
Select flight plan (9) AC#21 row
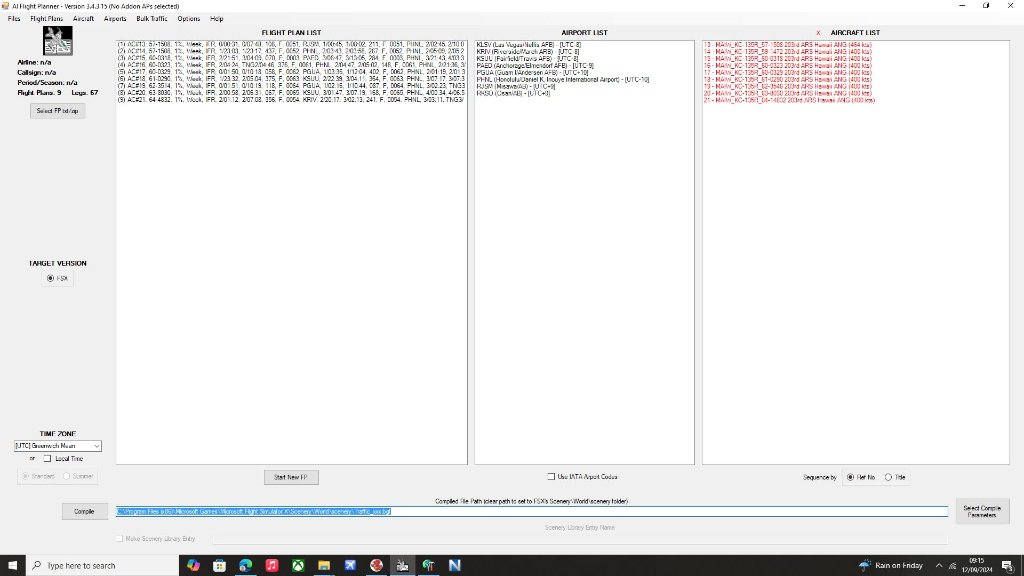click(291, 100)
